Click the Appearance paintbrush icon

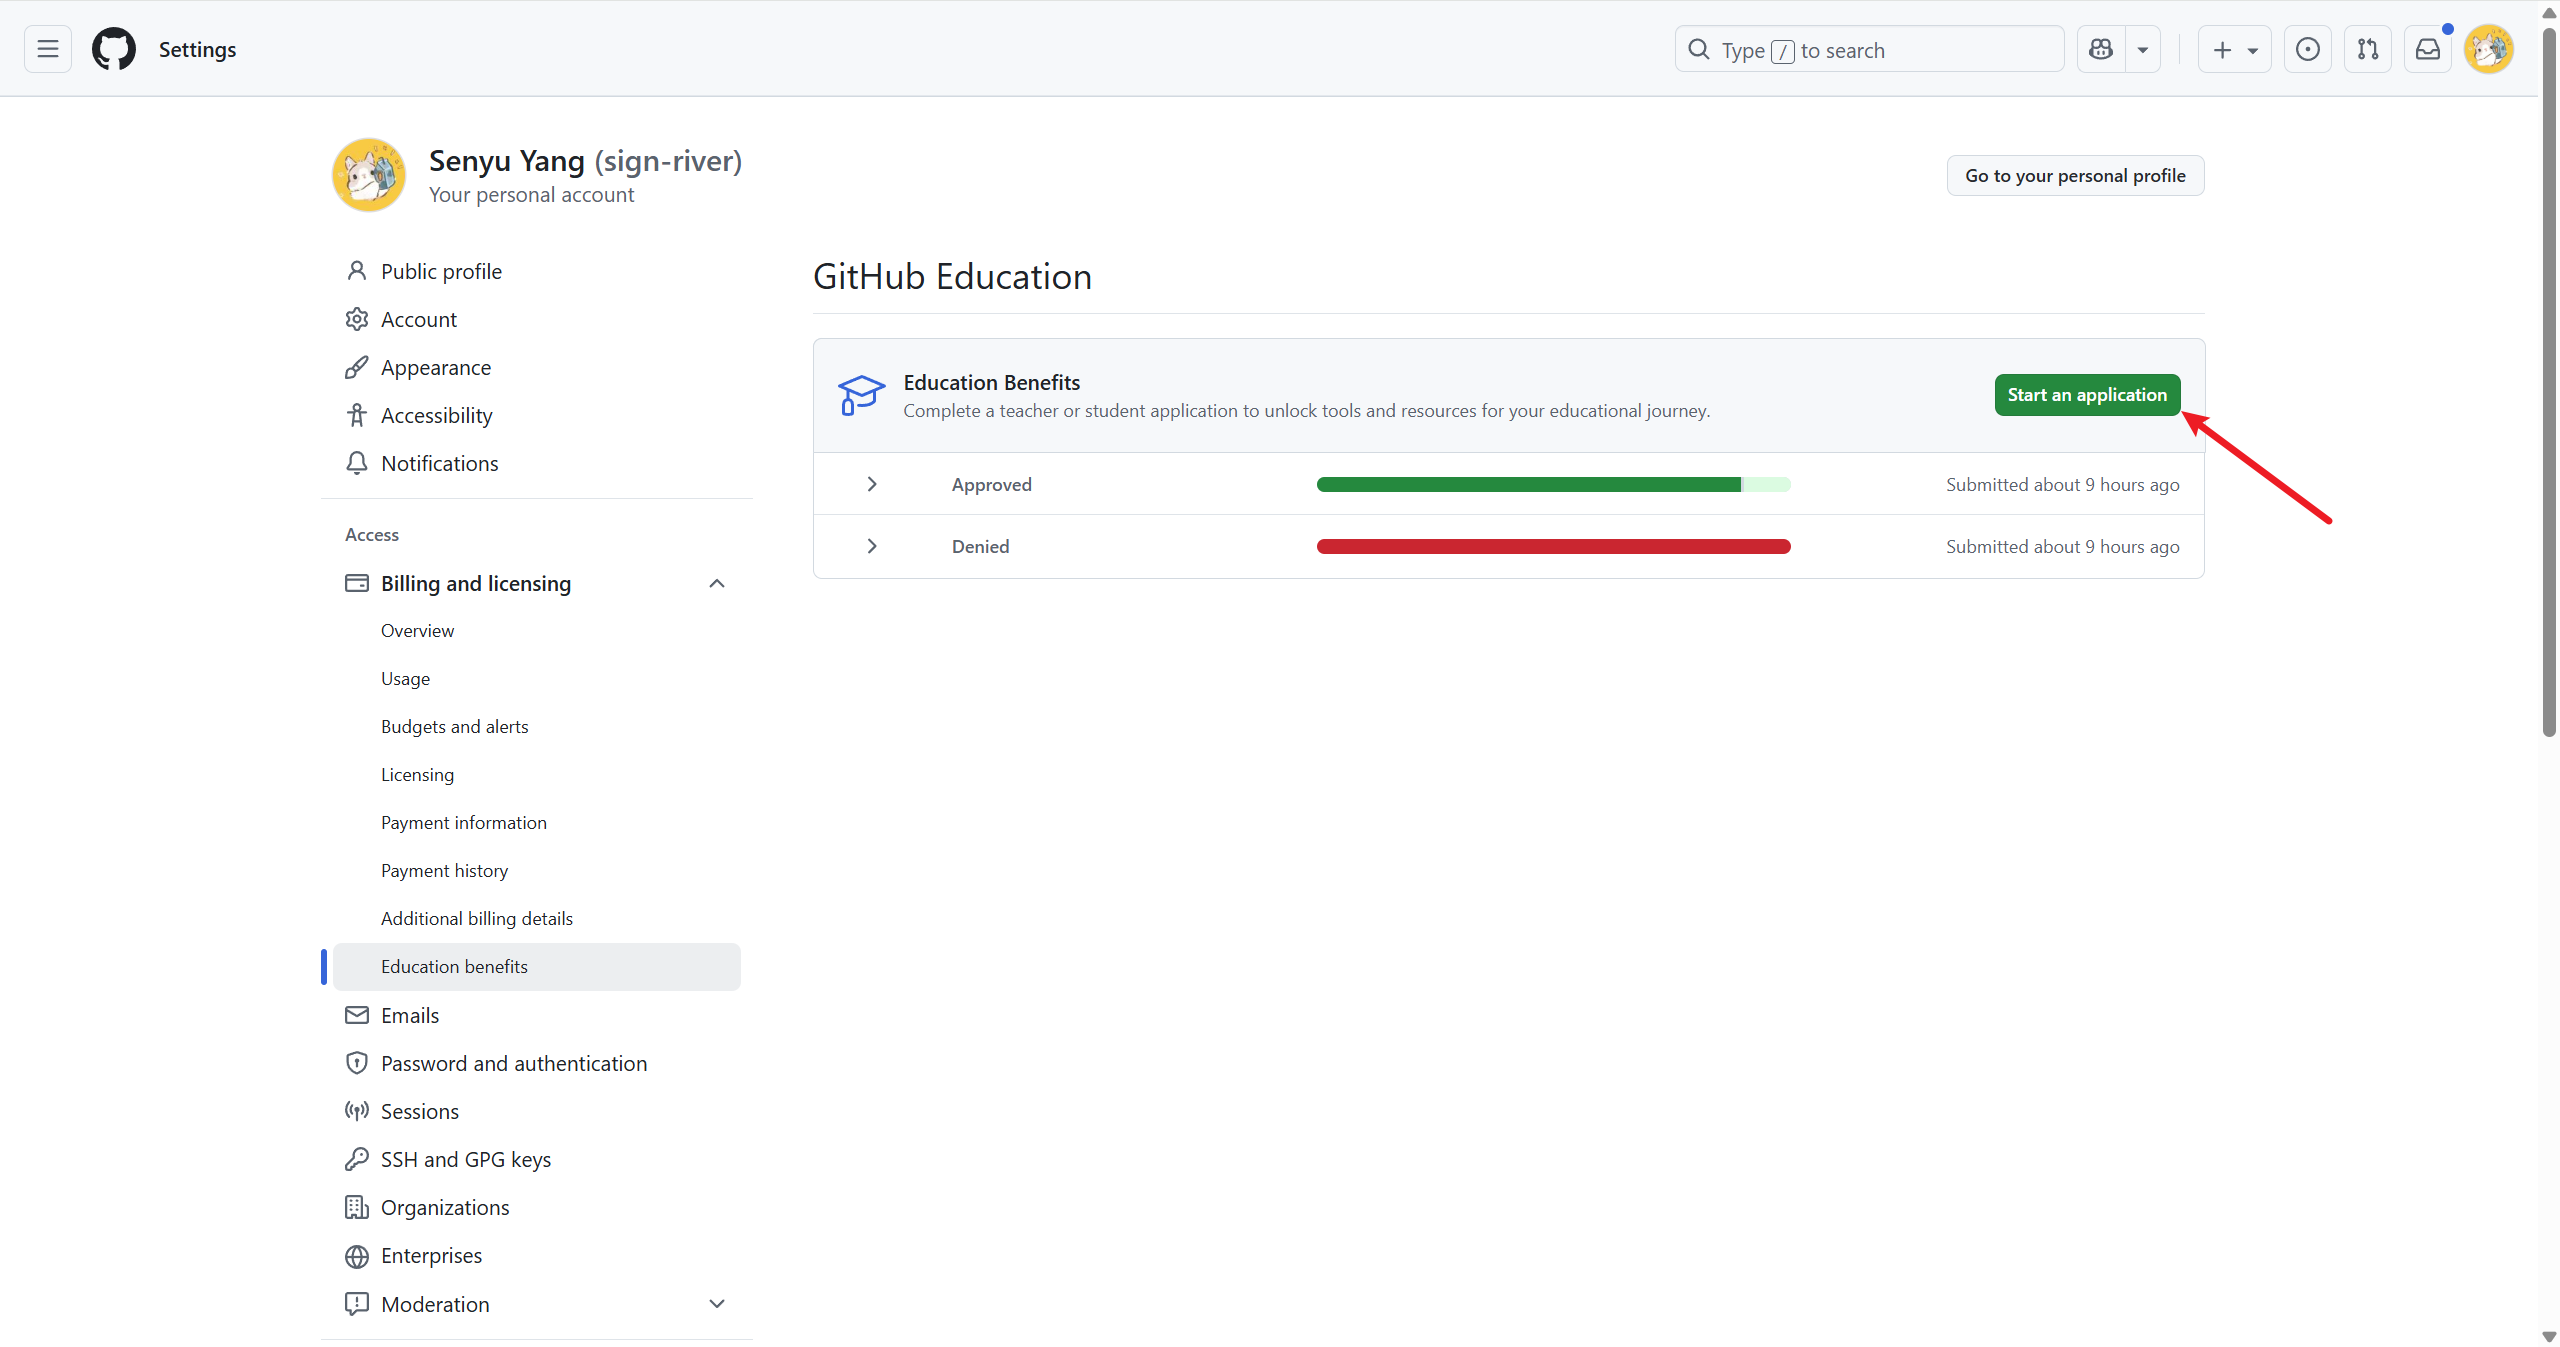pyautogui.click(x=357, y=367)
